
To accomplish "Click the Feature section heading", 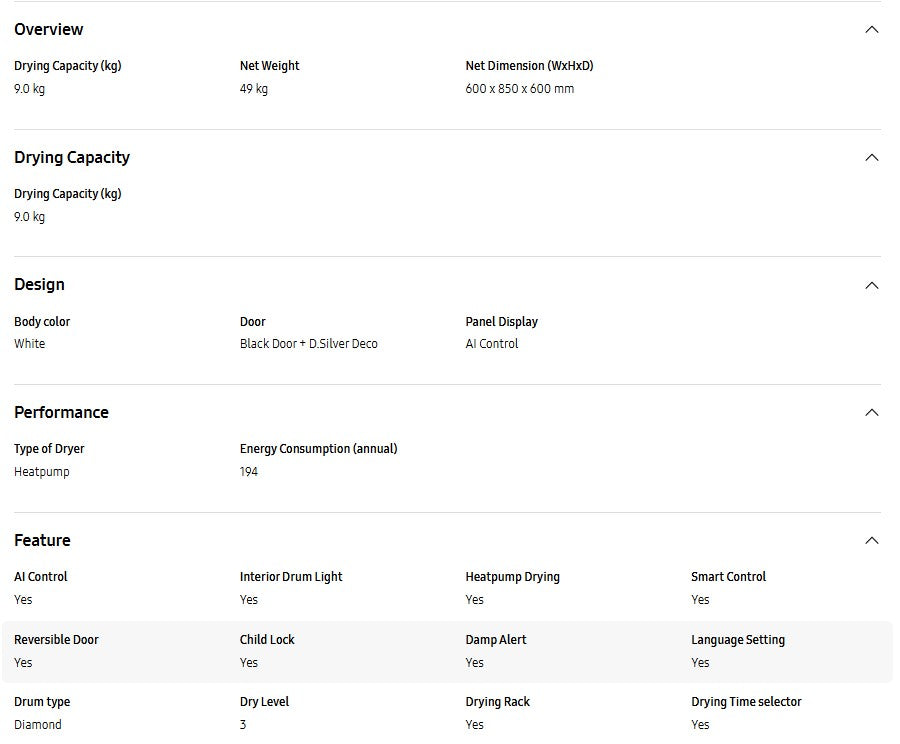I will click(x=42, y=541).
